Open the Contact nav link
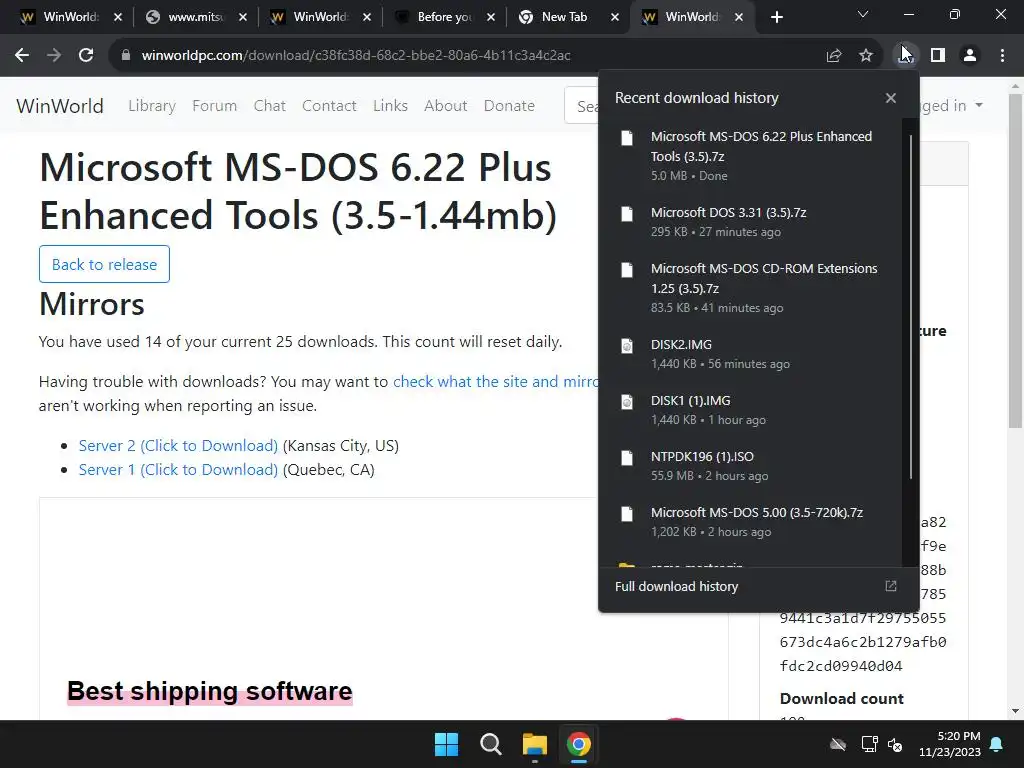The width and height of the screenshot is (1024, 768). pos(329,105)
